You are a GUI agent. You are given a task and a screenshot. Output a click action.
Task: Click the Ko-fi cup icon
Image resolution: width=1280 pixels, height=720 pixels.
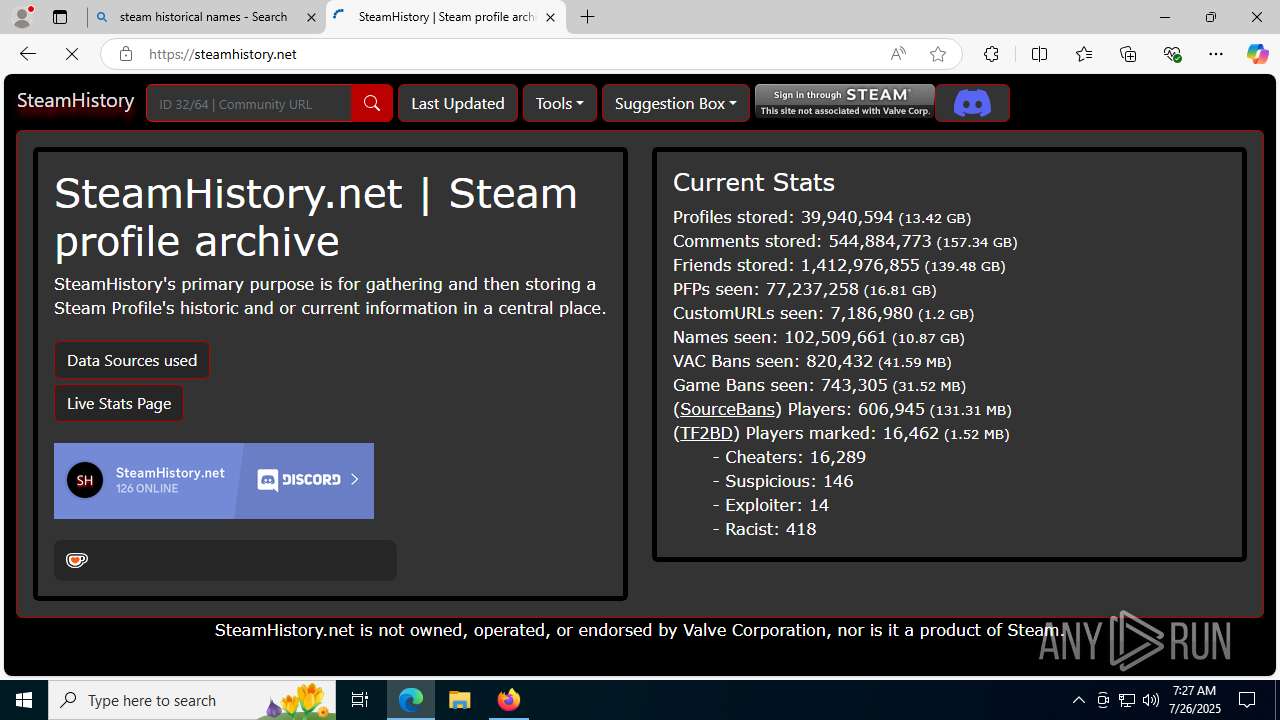point(77,560)
